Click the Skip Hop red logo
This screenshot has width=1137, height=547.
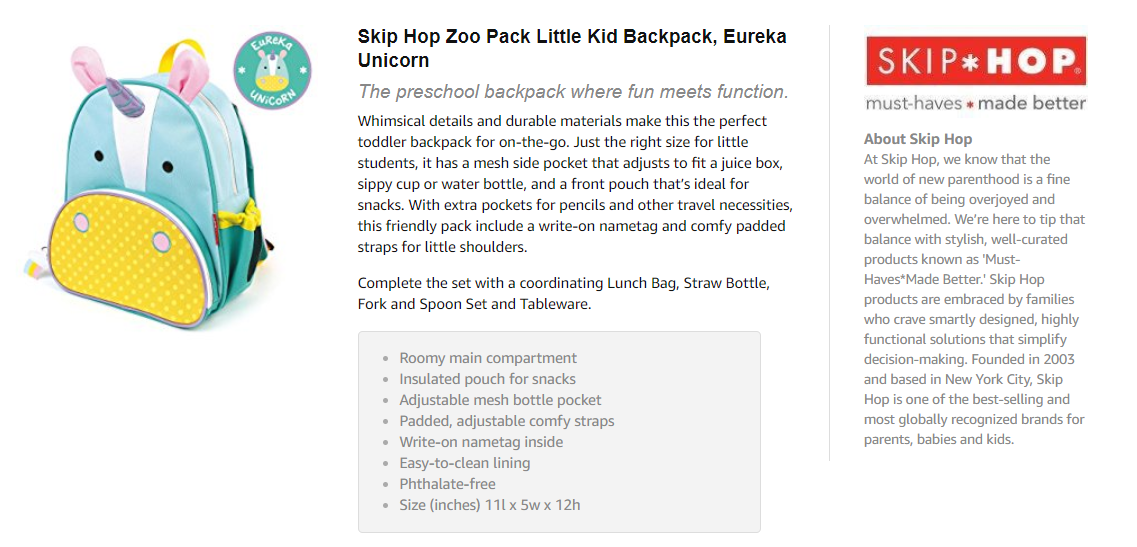(975, 62)
